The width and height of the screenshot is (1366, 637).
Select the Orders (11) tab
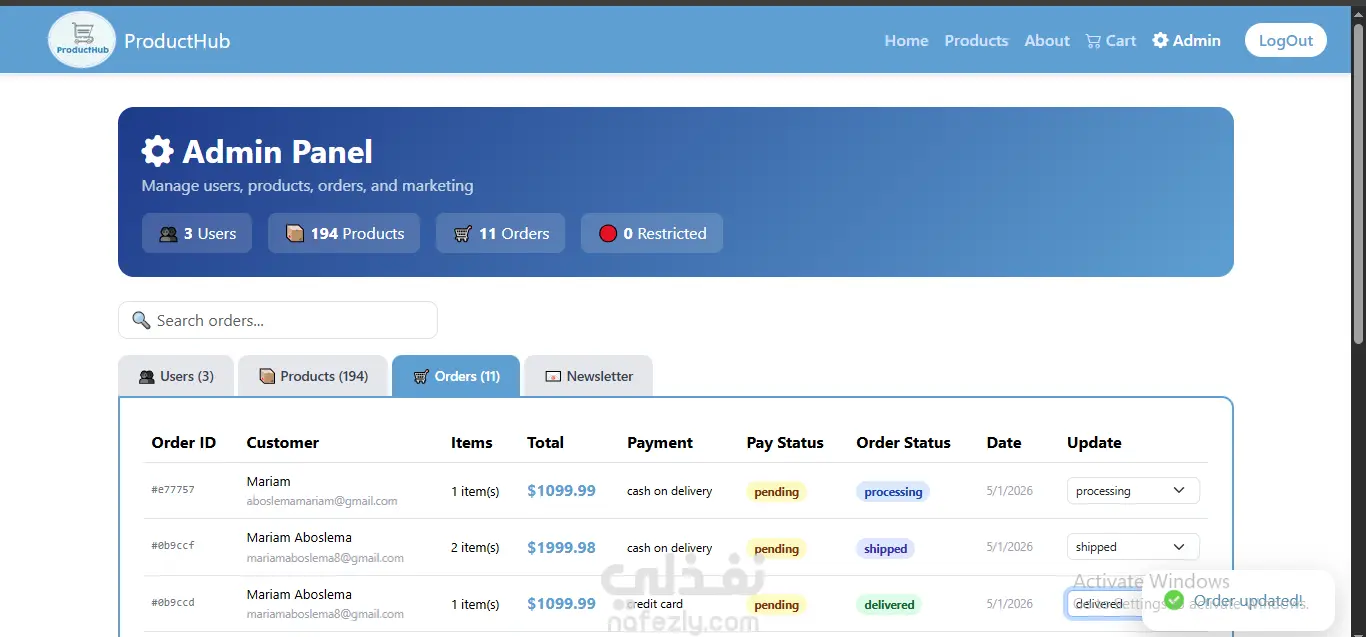(x=456, y=376)
